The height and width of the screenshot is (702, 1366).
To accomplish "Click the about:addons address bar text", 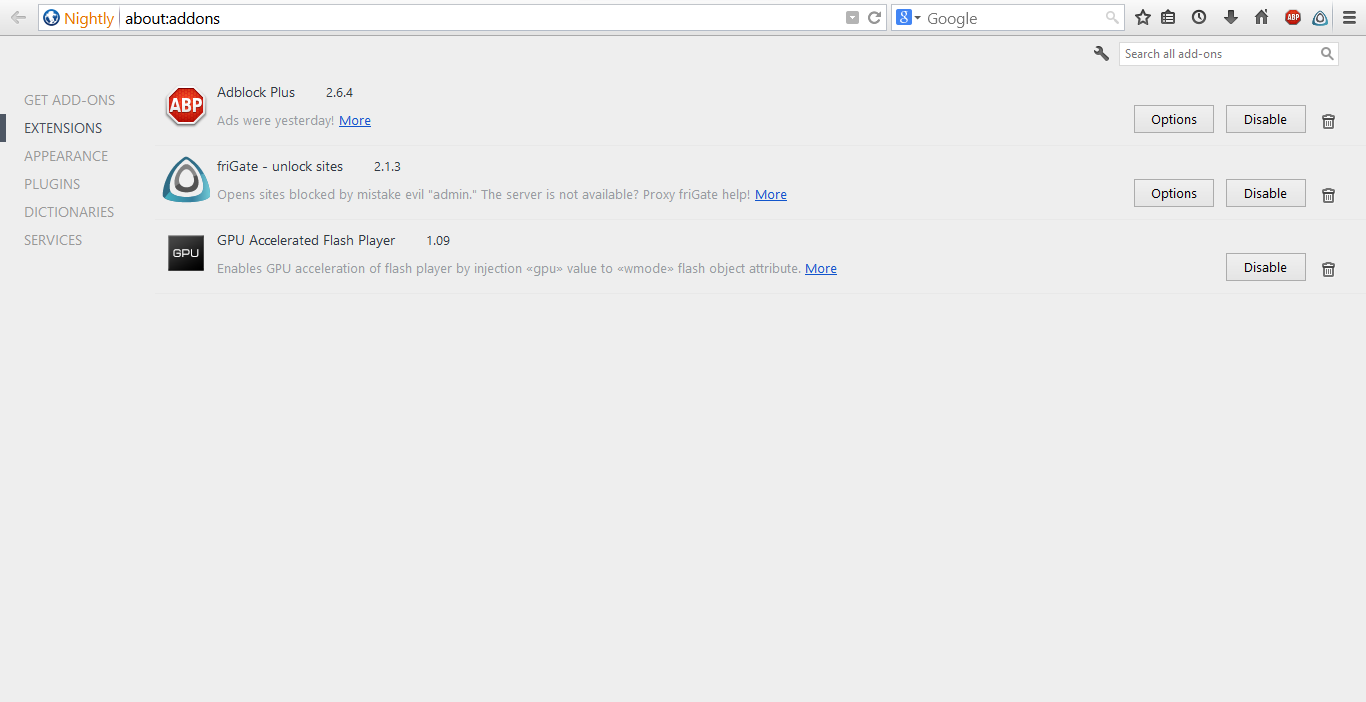I will pos(172,18).
